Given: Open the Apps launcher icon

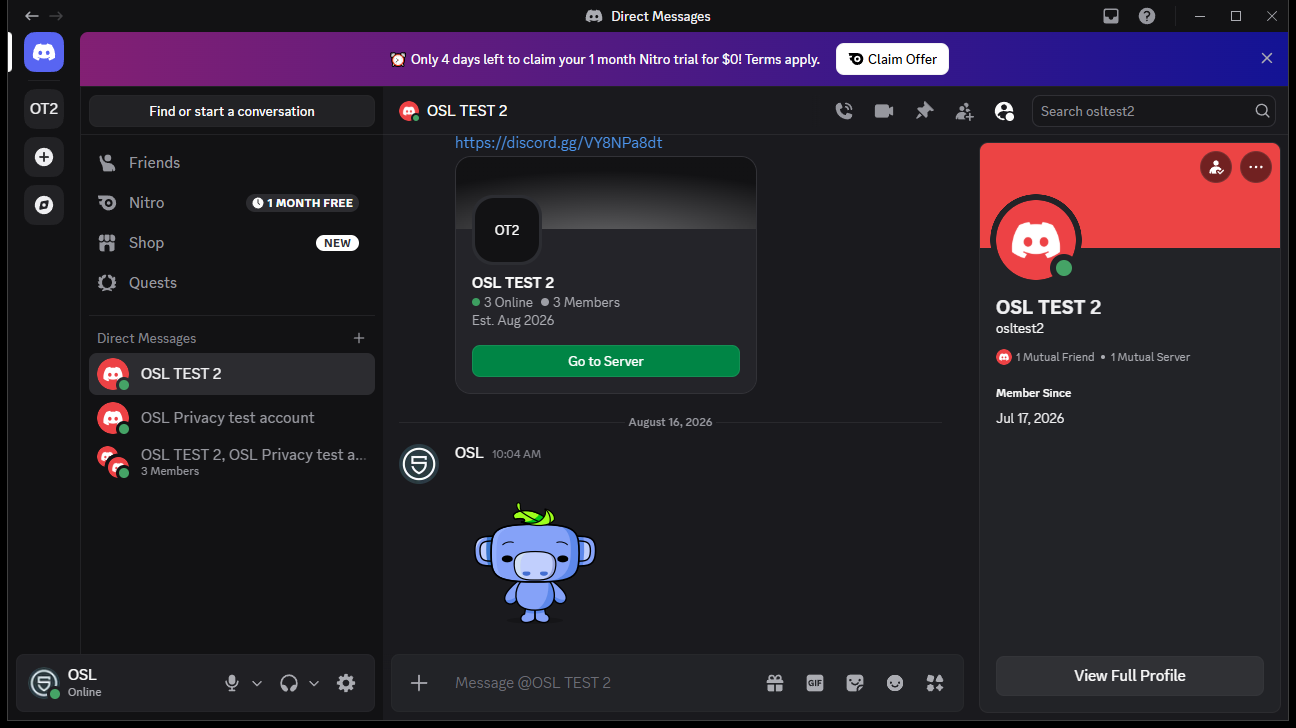Looking at the screenshot, I should coord(935,683).
